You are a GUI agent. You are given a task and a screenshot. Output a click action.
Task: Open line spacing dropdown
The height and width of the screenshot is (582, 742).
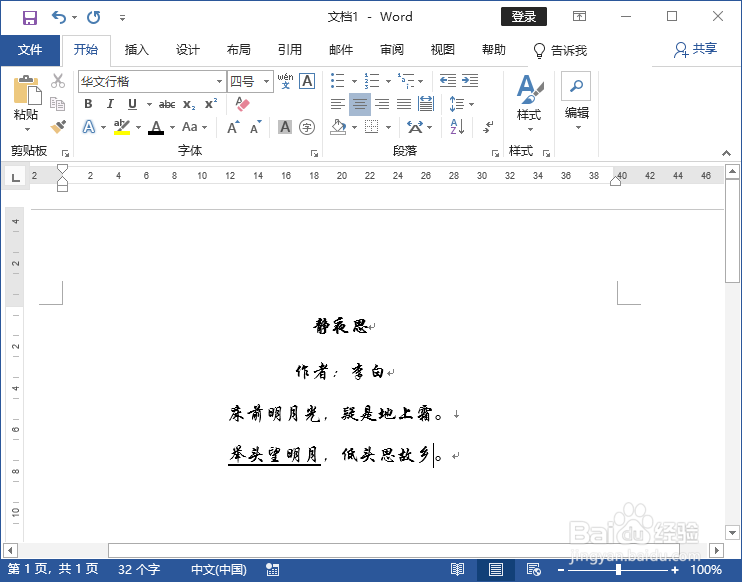point(461,104)
